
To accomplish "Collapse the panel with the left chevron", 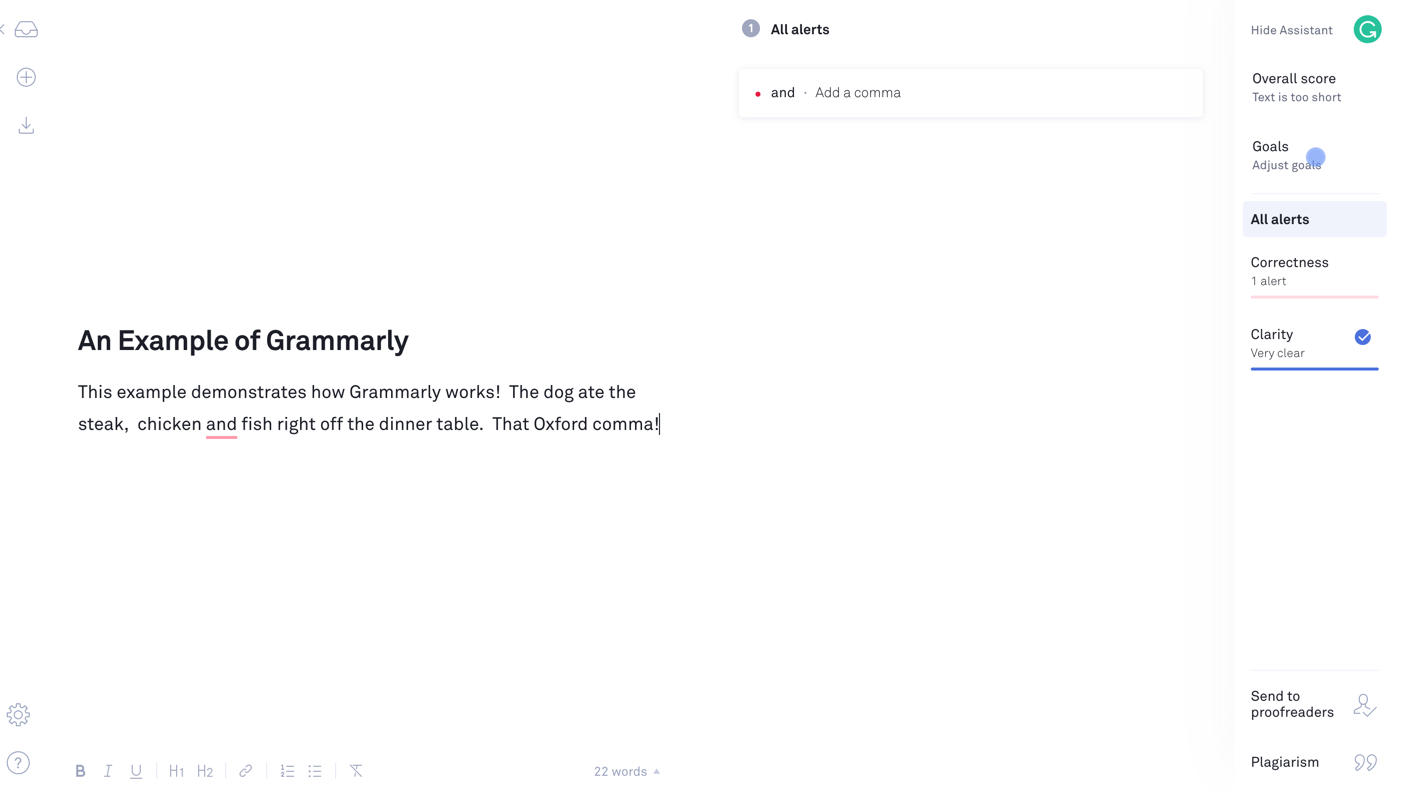I will pos(3,29).
